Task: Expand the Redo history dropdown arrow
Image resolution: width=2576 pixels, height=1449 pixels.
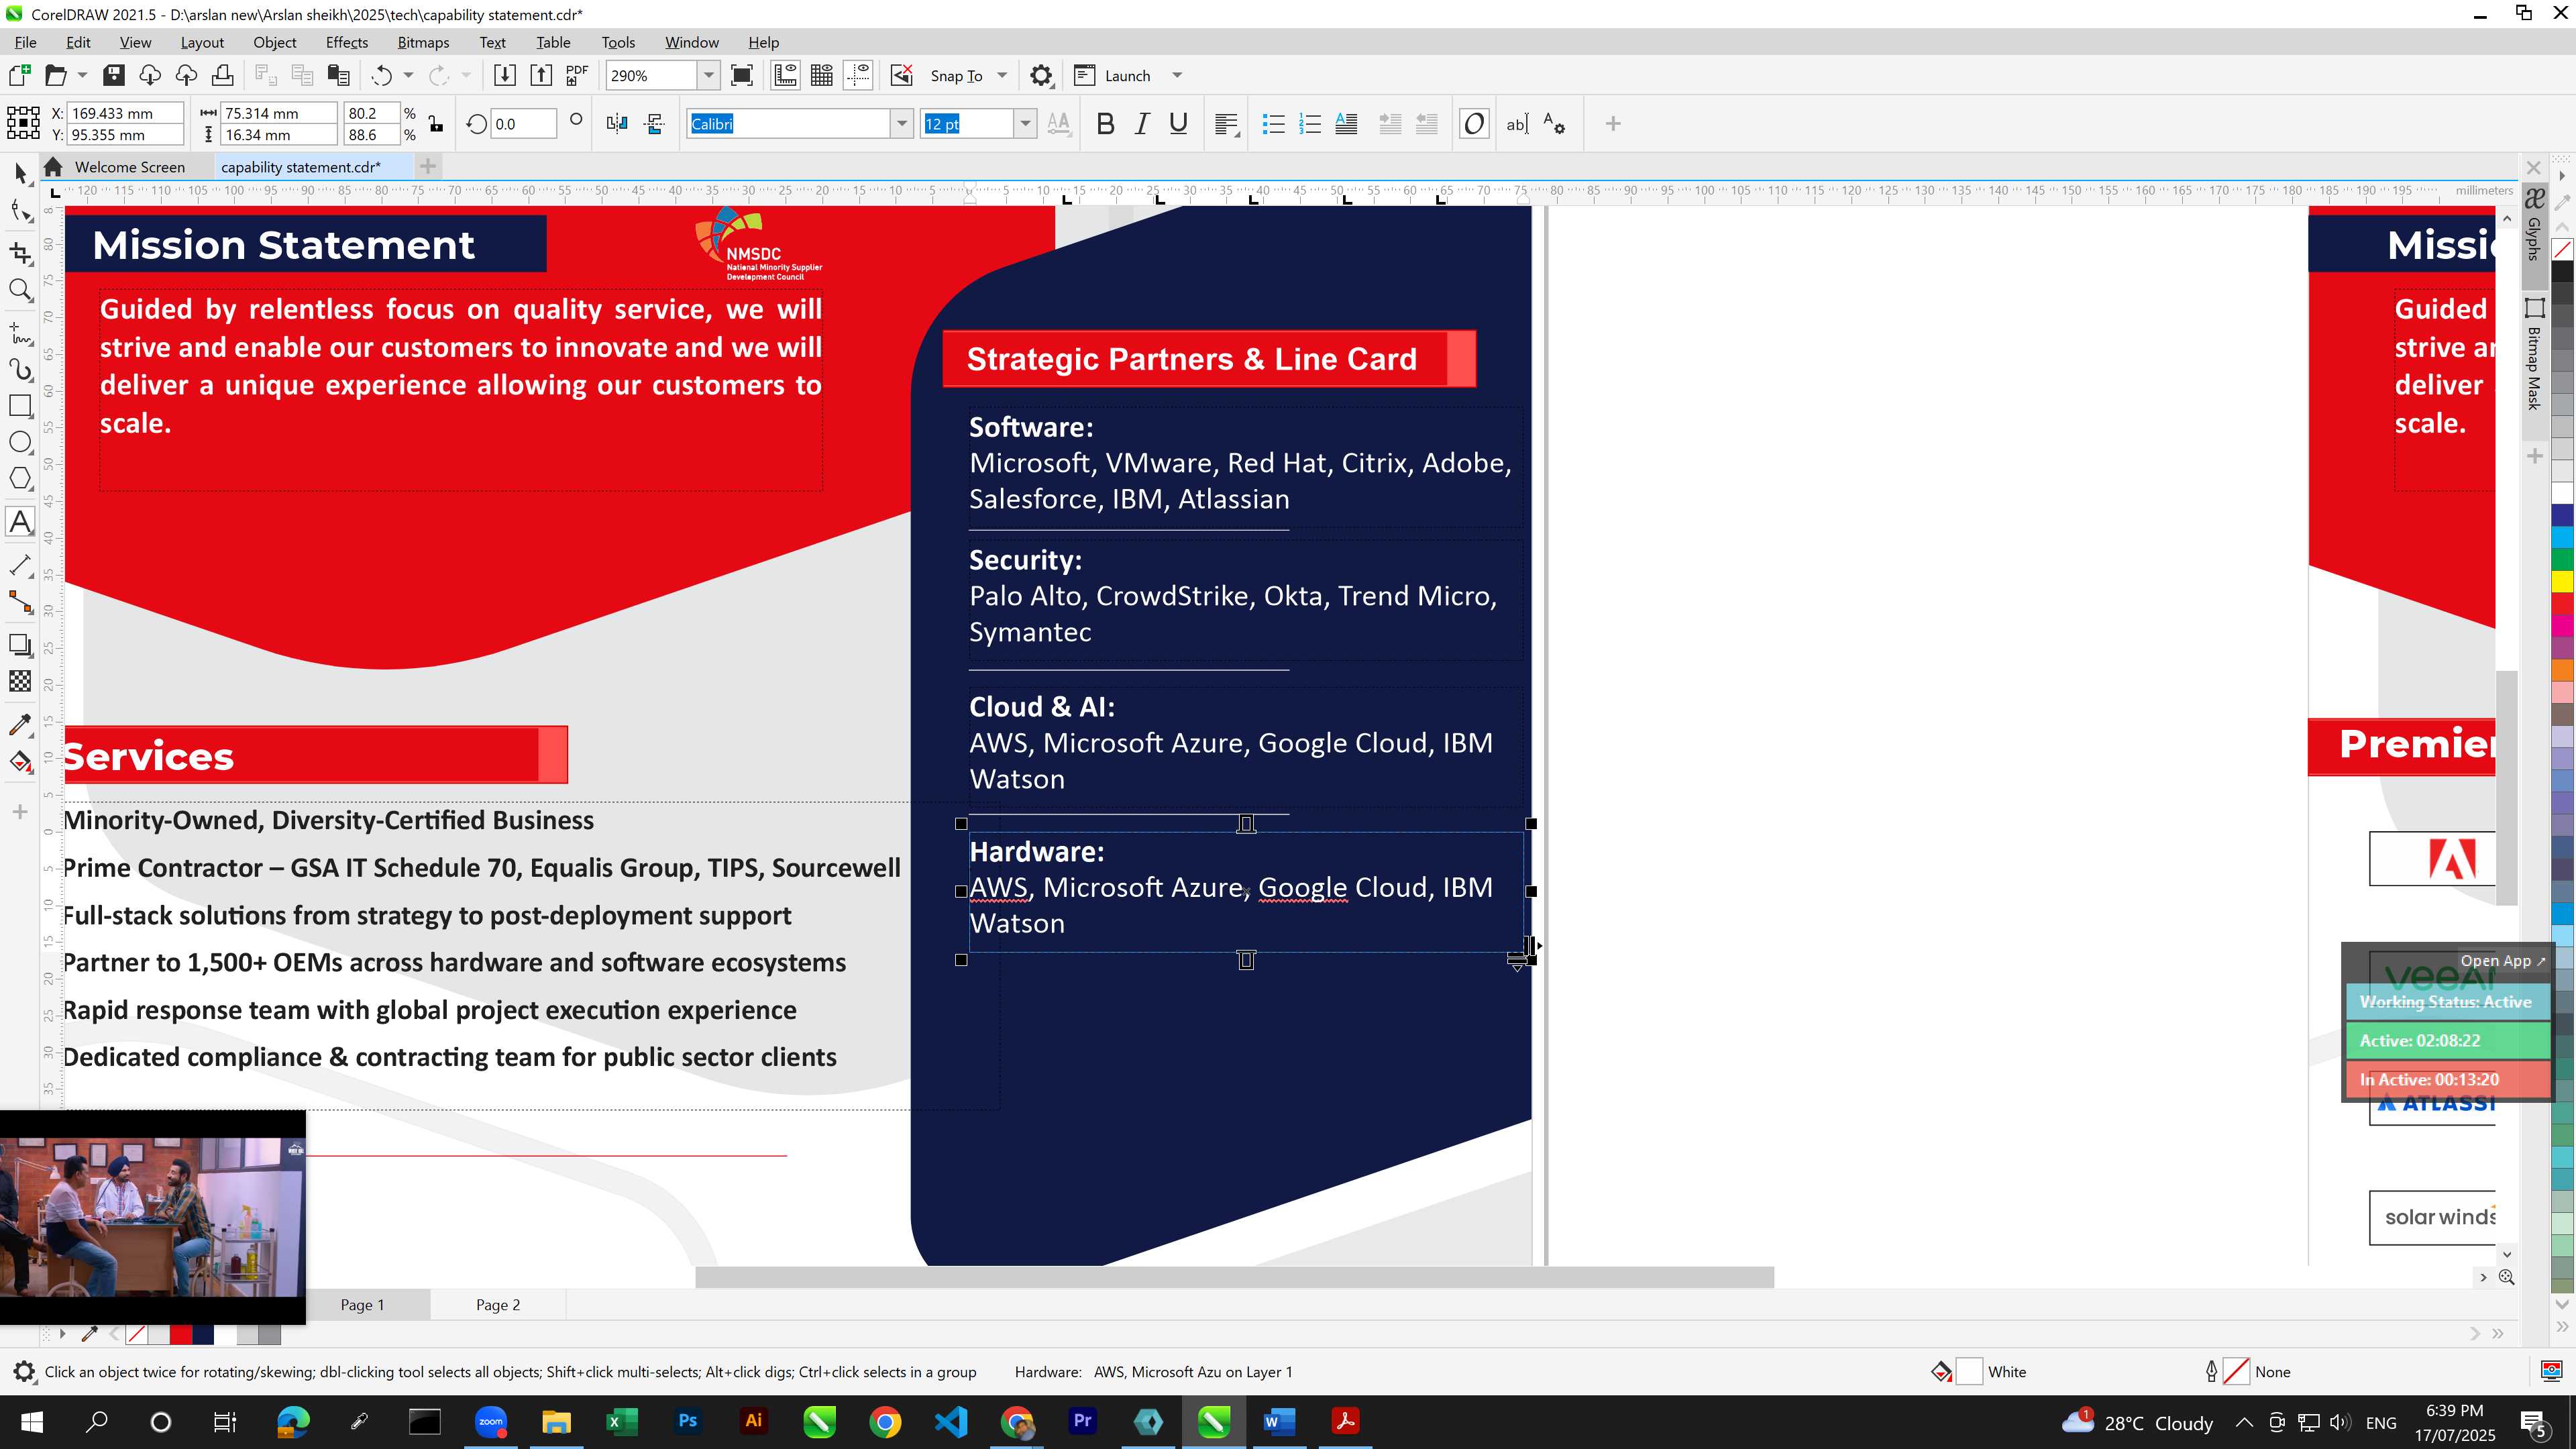Action: click(x=465, y=75)
